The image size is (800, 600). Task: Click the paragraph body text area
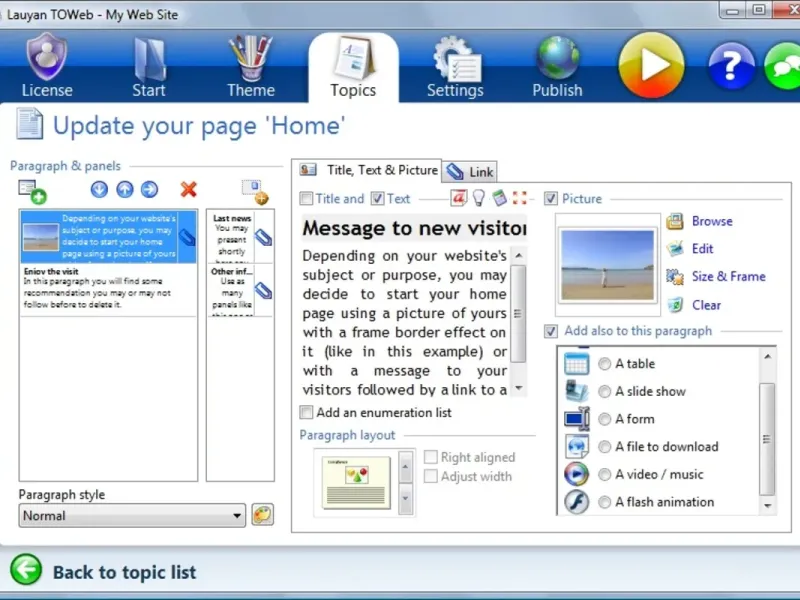[x=405, y=322]
